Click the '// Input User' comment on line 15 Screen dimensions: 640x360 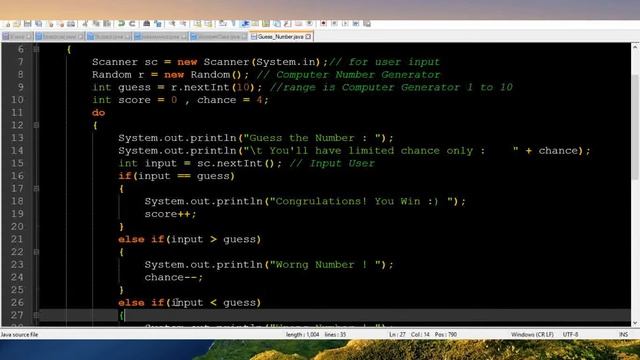332,163
